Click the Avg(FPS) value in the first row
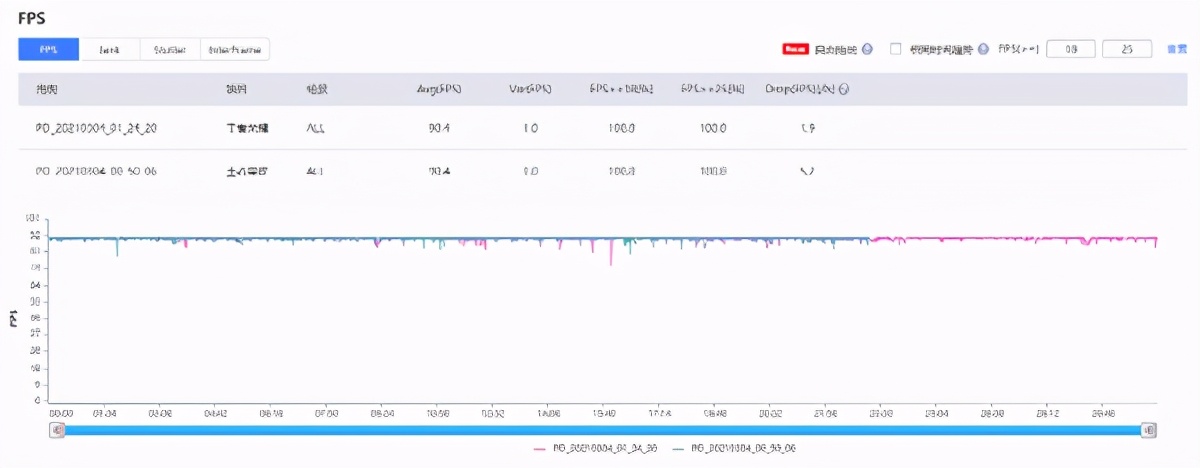This screenshot has height=468, width=1200. [439, 129]
